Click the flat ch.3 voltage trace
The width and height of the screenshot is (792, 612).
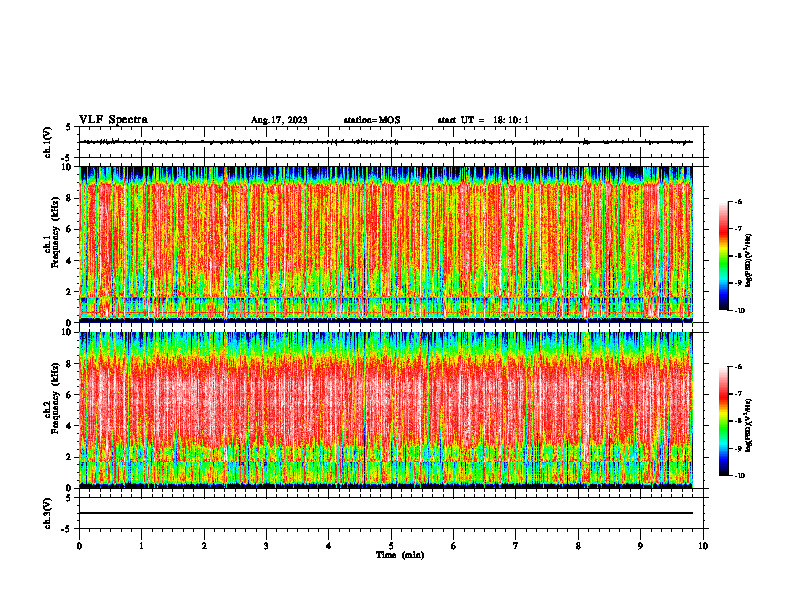(386, 513)
